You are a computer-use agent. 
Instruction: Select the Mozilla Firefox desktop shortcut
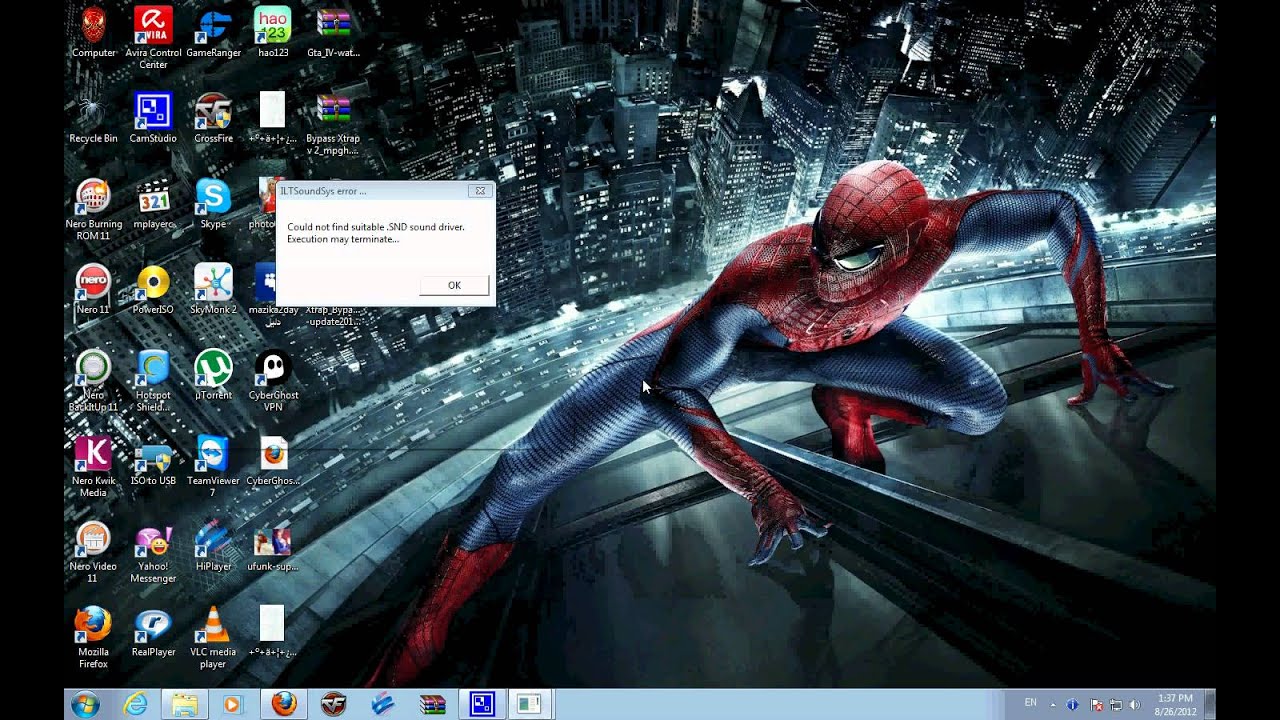coord(93,638)
